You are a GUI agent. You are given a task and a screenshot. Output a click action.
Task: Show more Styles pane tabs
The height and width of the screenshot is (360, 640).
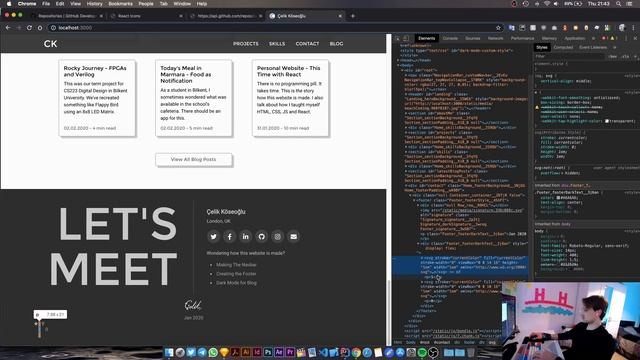615,47
